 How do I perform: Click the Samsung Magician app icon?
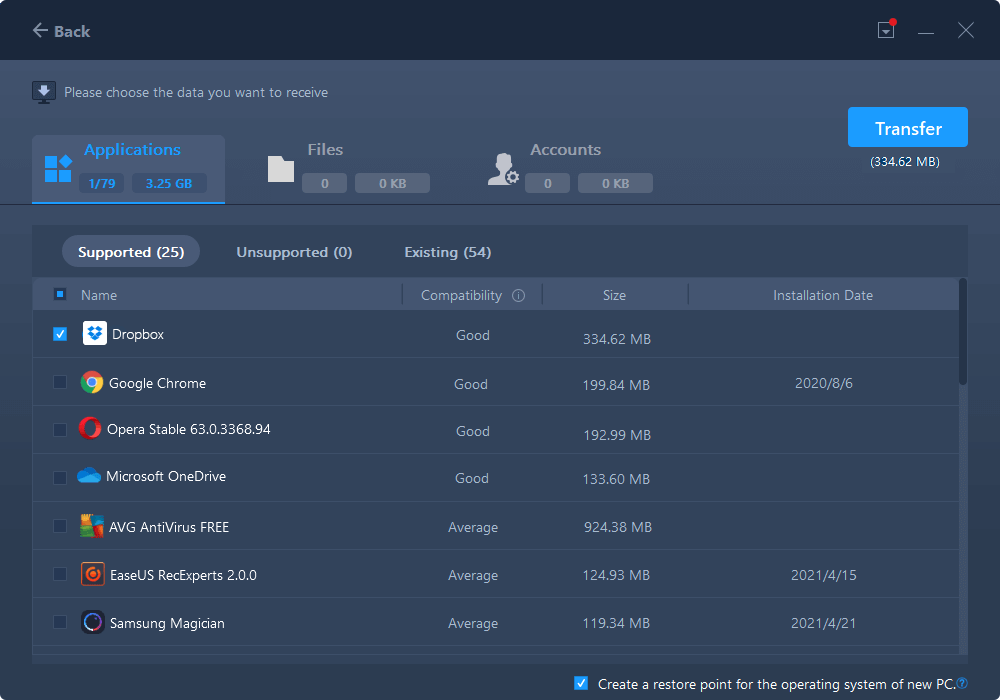(94, 621)
